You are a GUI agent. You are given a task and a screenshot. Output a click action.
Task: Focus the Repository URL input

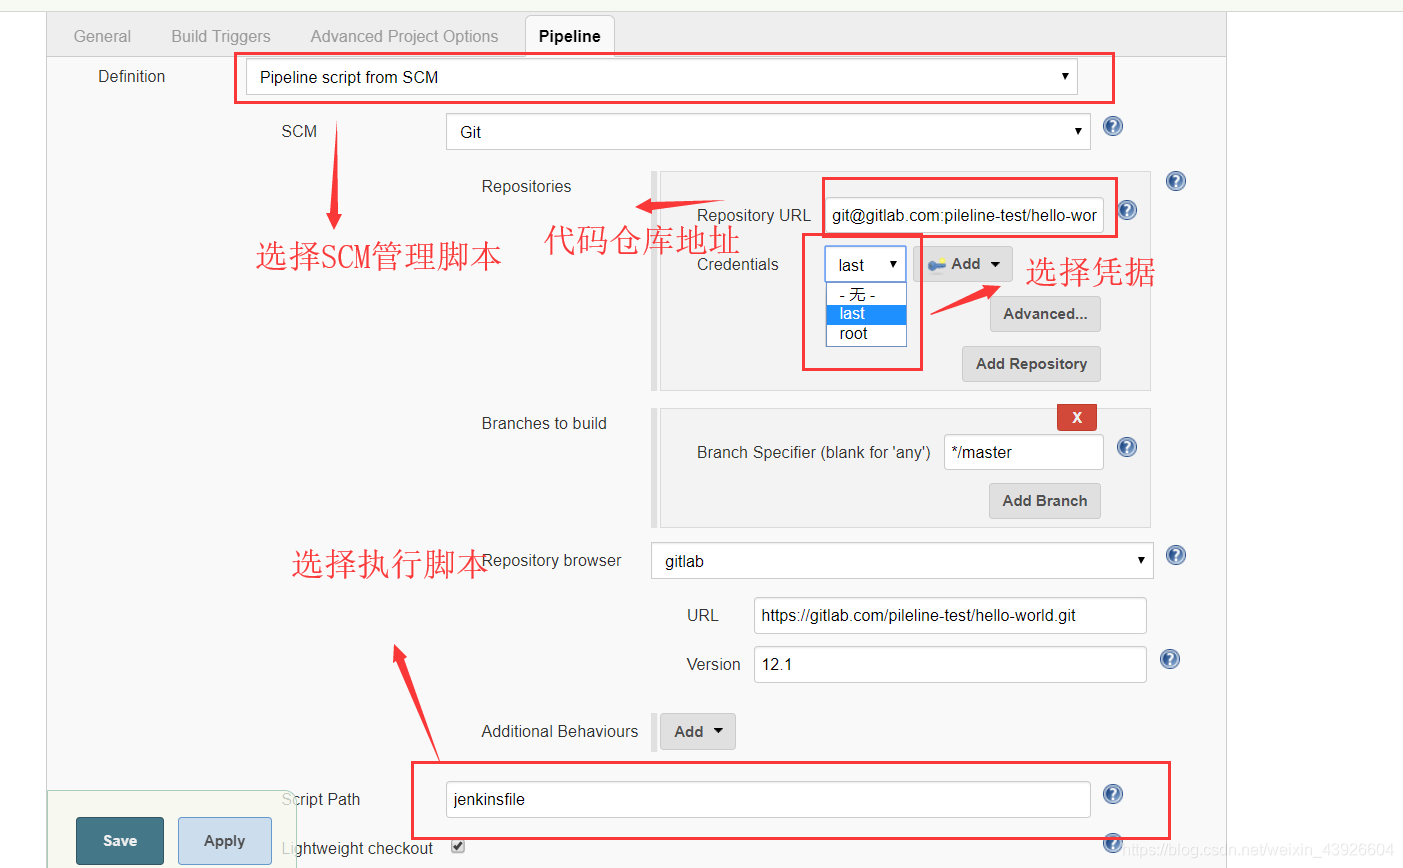[965, 215]
